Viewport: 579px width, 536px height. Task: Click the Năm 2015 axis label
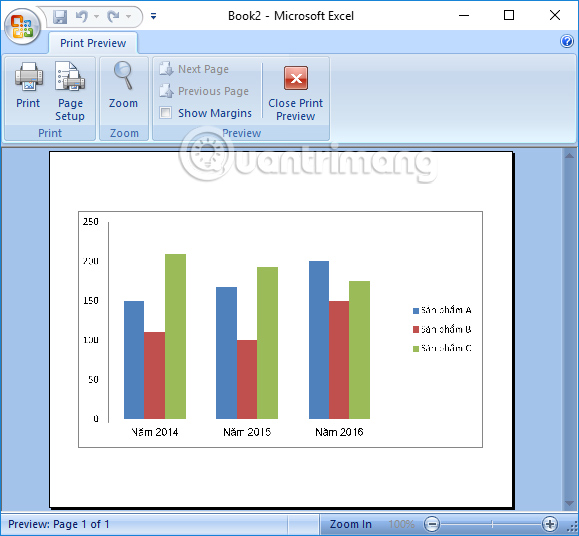point(247,432)
